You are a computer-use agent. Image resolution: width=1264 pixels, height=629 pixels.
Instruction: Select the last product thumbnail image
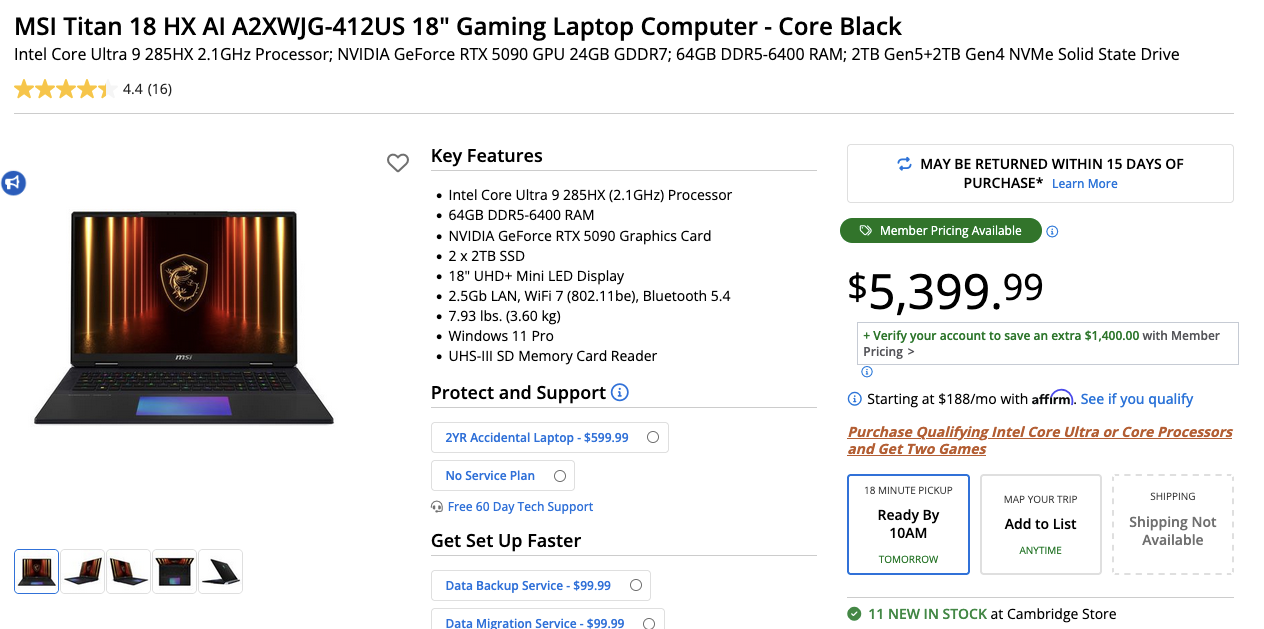(x=221, y=571)
